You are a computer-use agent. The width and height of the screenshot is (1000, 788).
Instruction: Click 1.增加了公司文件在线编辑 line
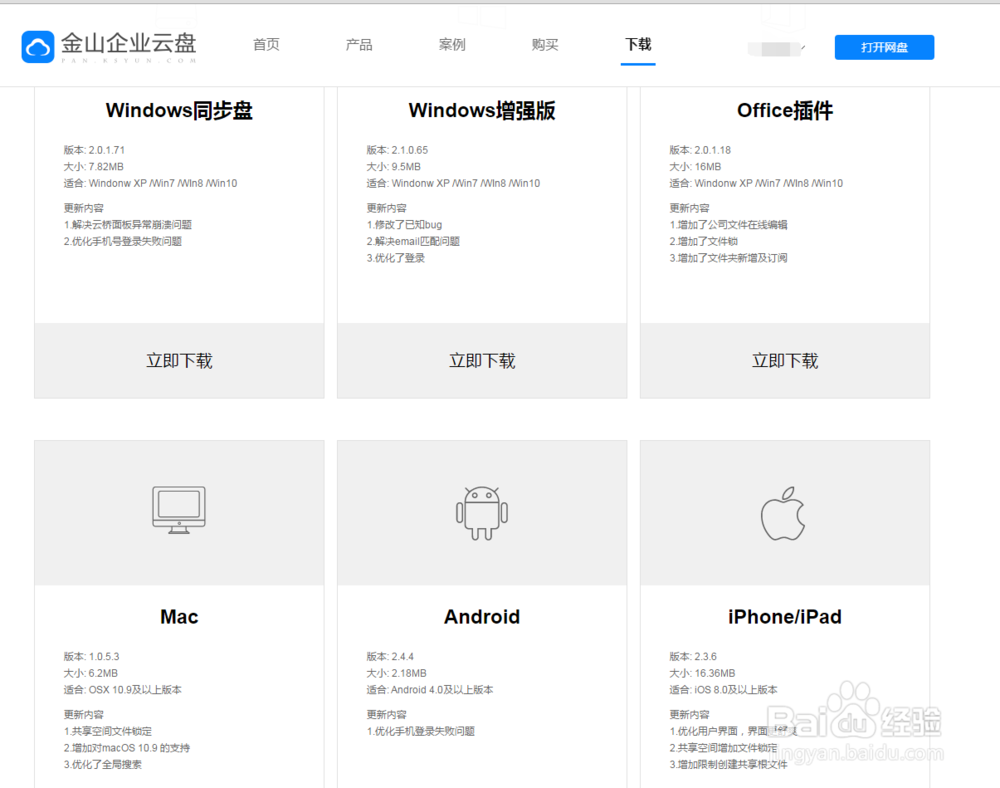728,224
